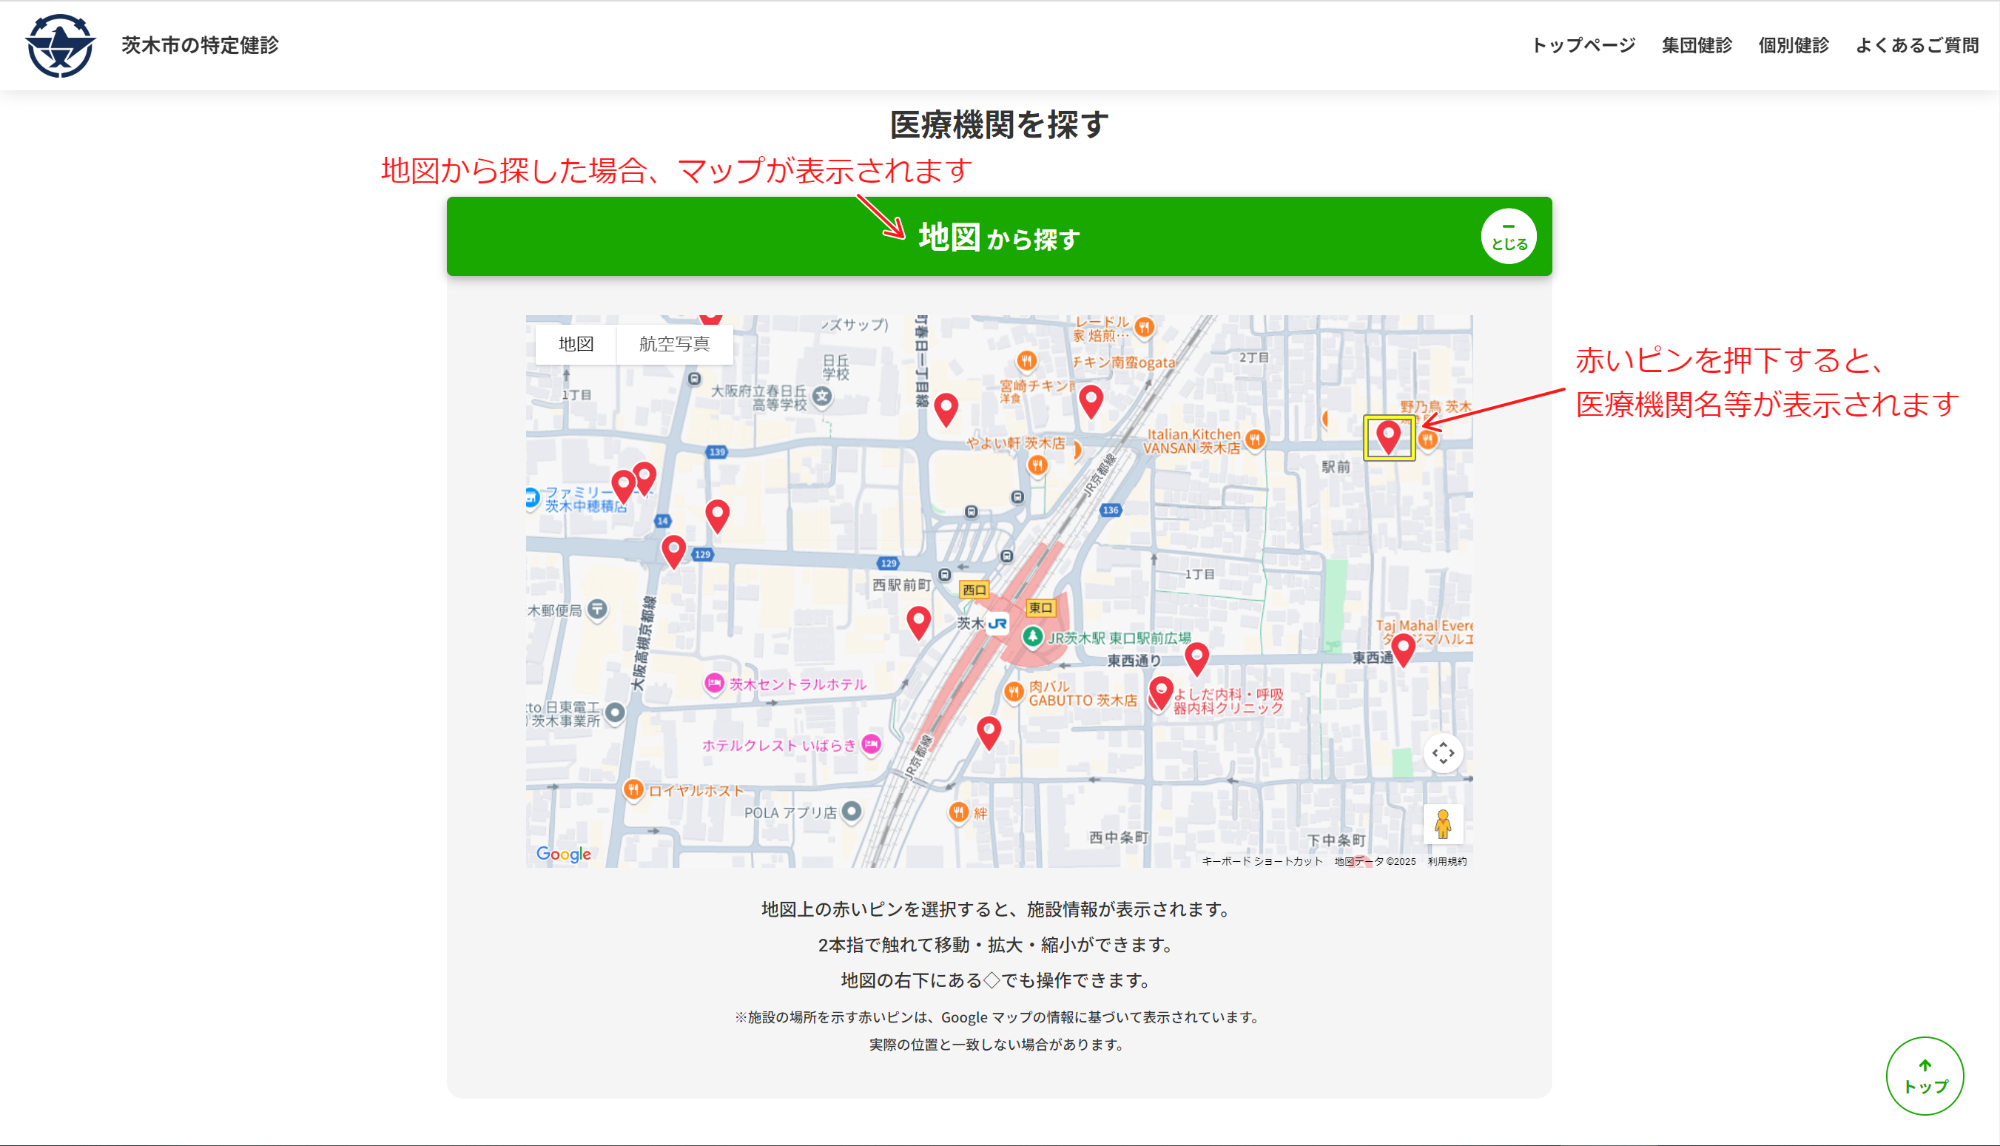
Task: Click the 下中条町 area label
Action: coord(1336,840)
